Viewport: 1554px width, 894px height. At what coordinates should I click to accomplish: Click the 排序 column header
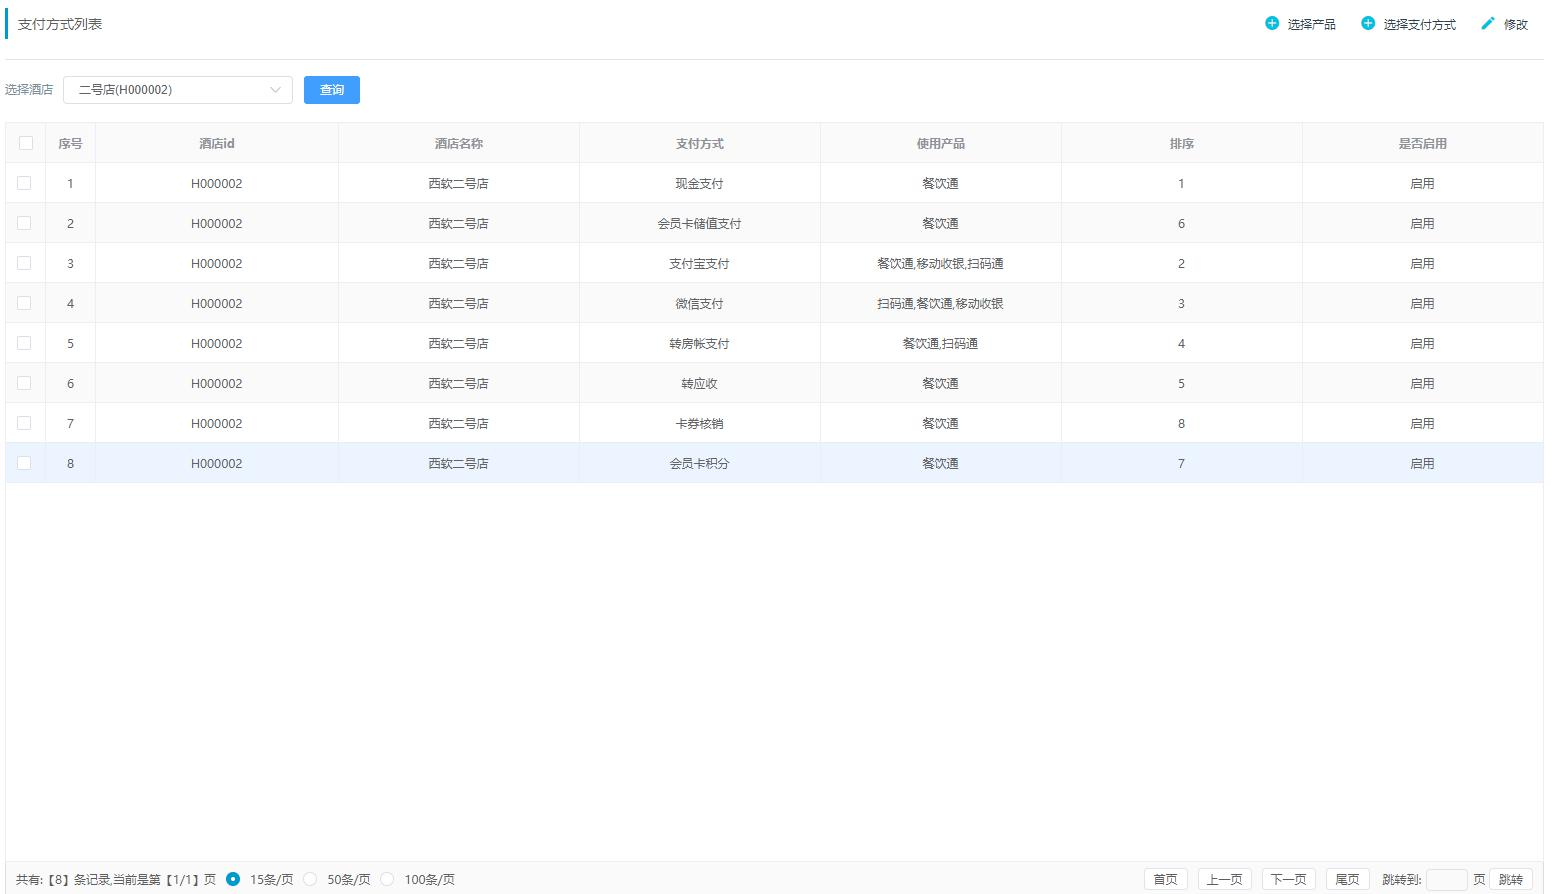[x=1182, y=143]
